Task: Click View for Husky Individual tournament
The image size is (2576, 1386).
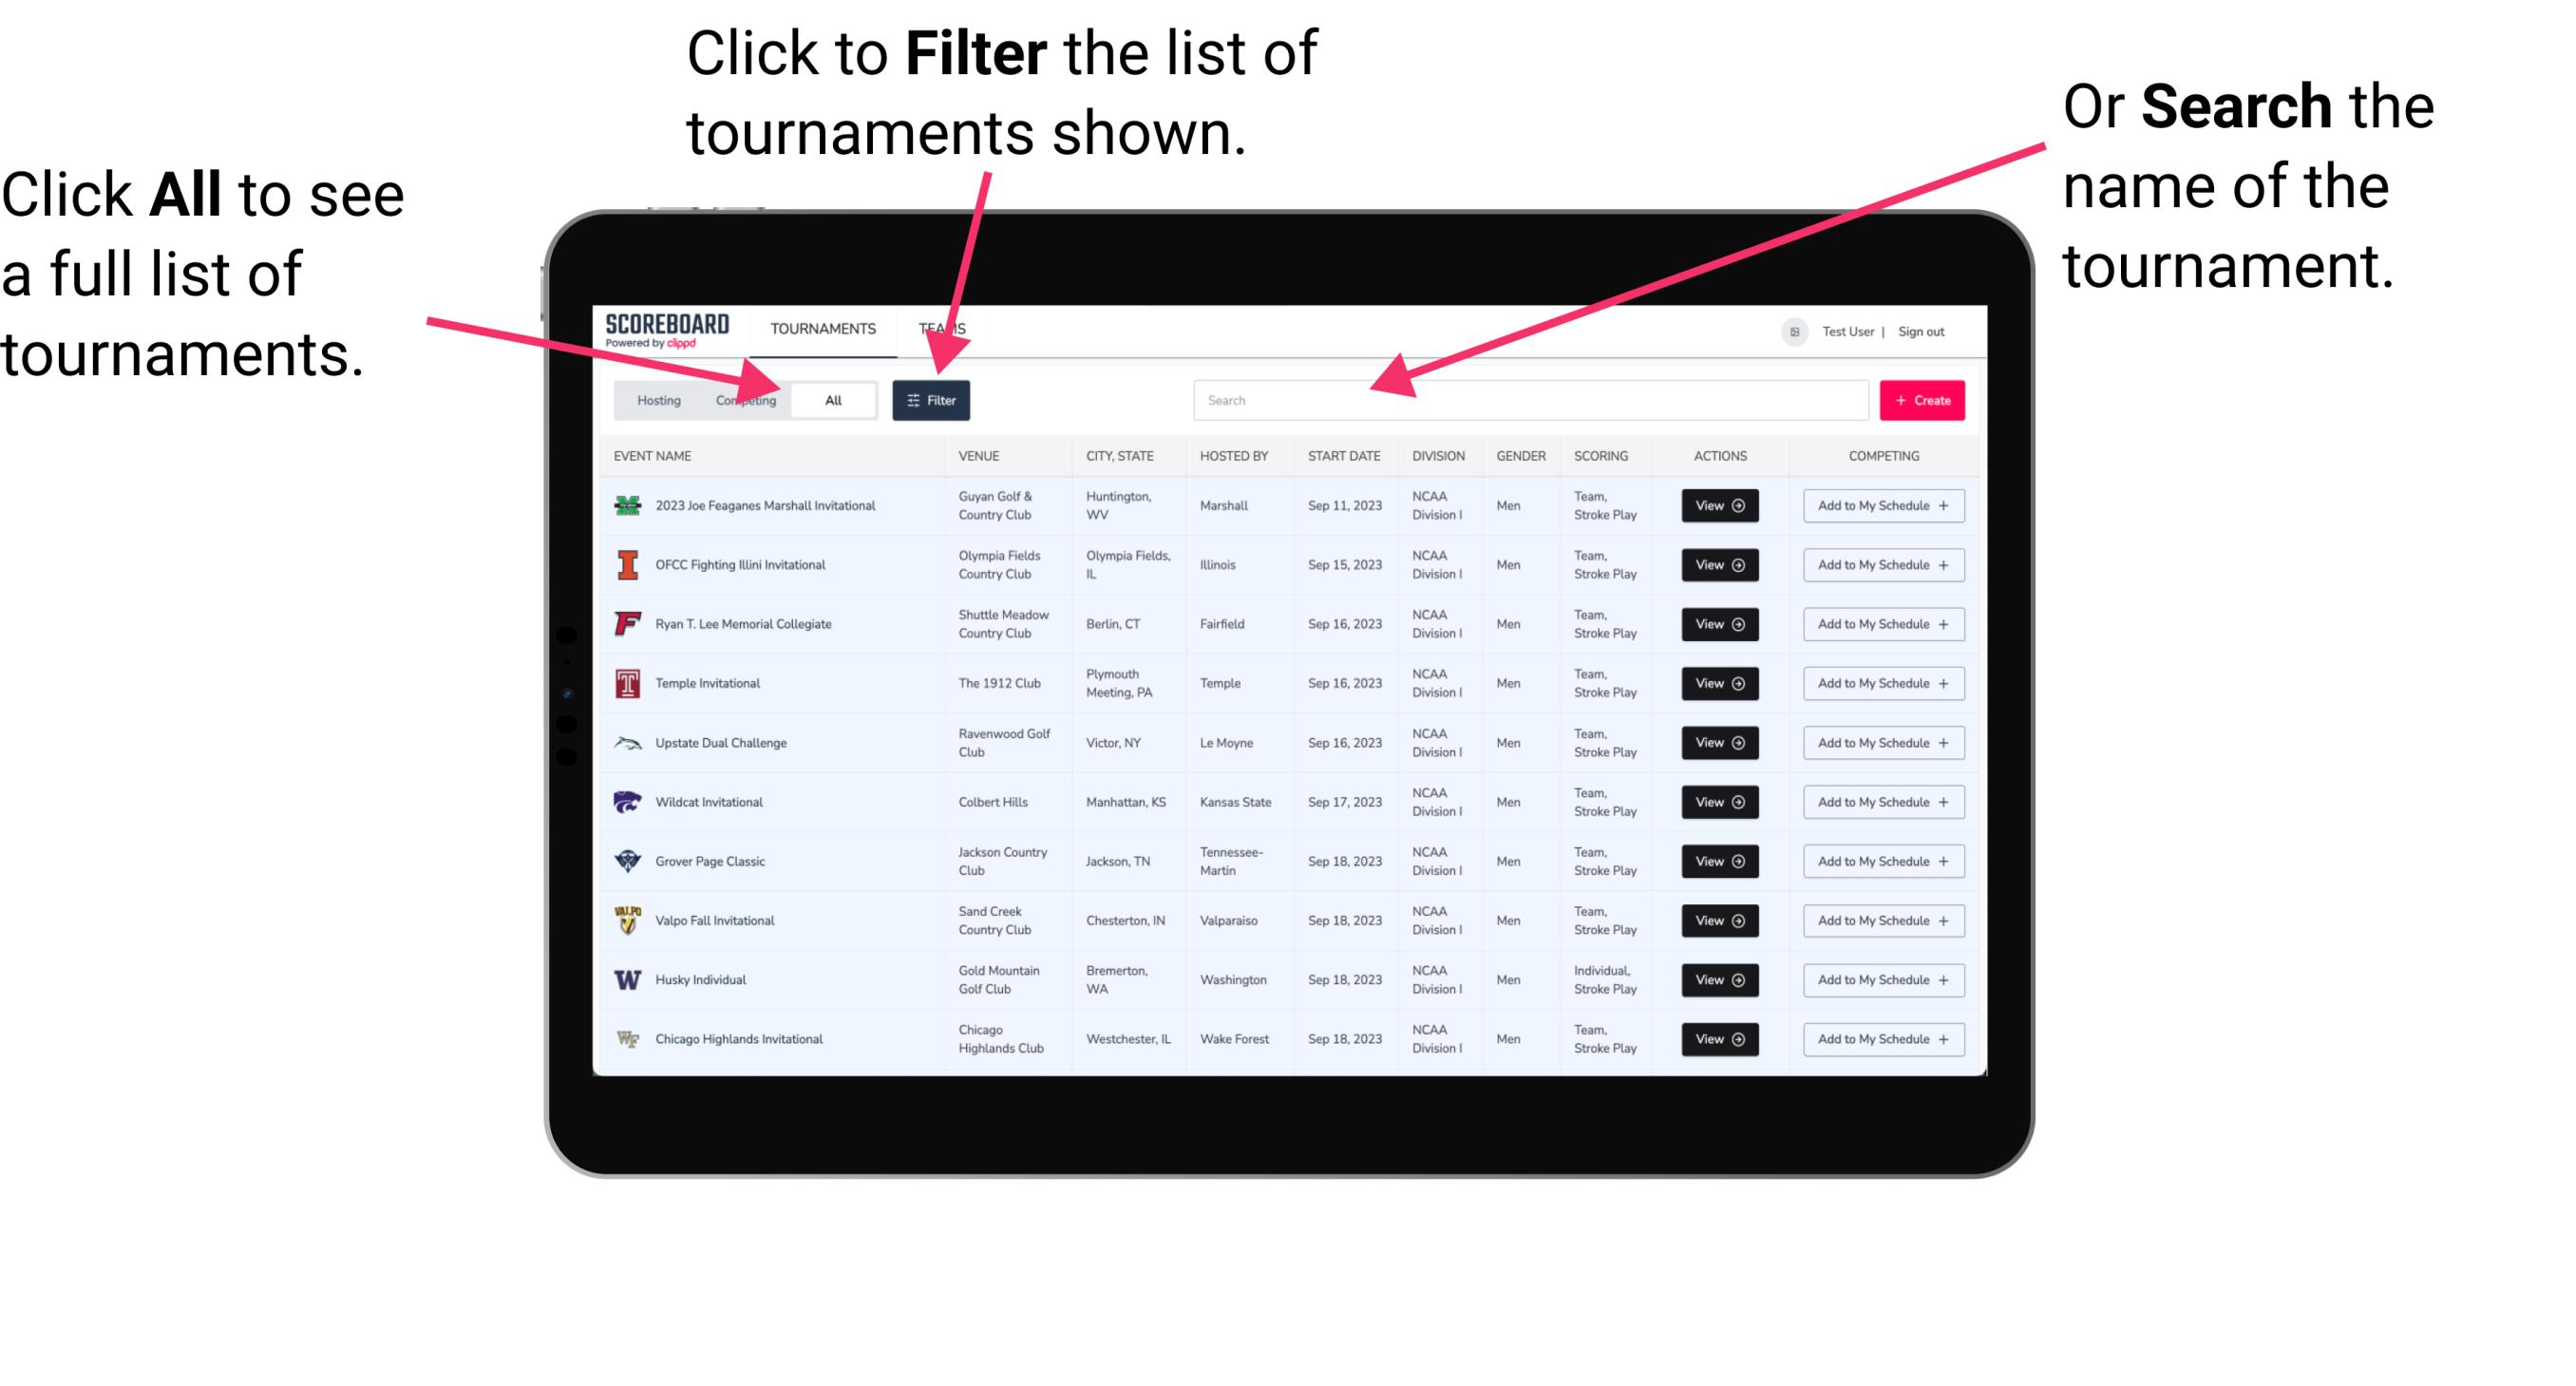Action: coord(1718,978)
